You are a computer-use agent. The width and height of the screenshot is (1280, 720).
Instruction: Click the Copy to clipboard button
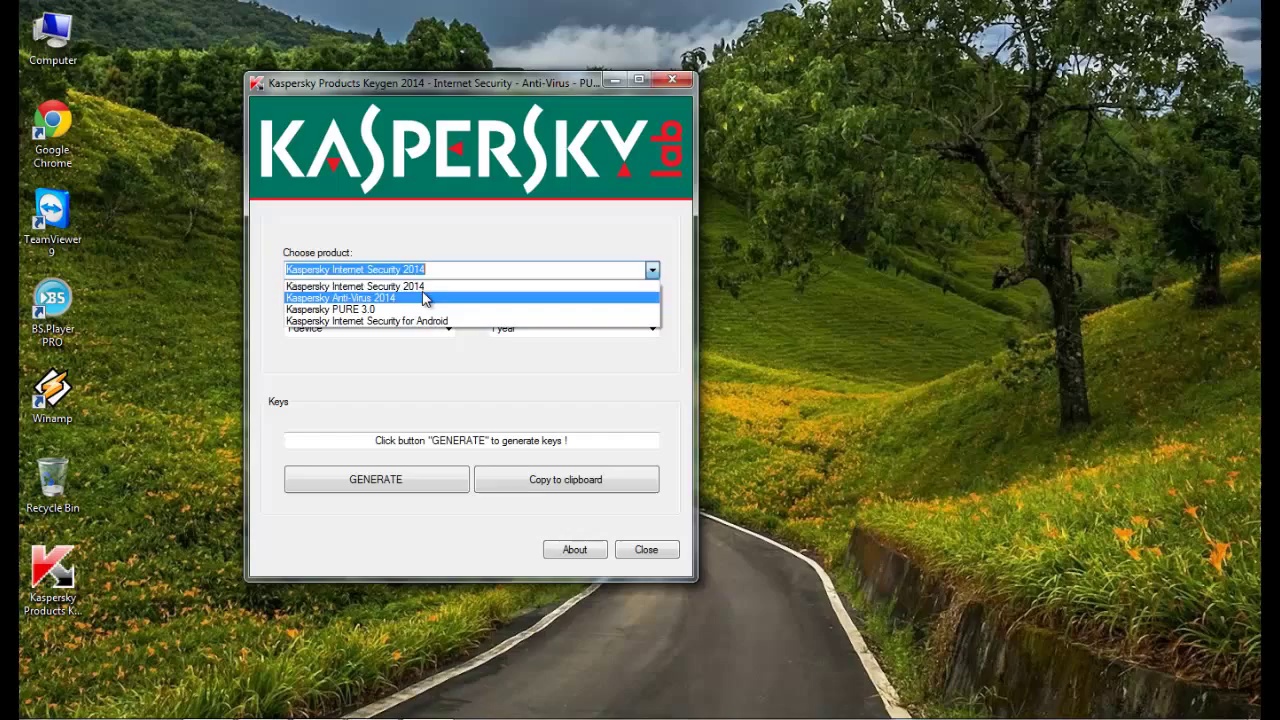click(566, 479)
